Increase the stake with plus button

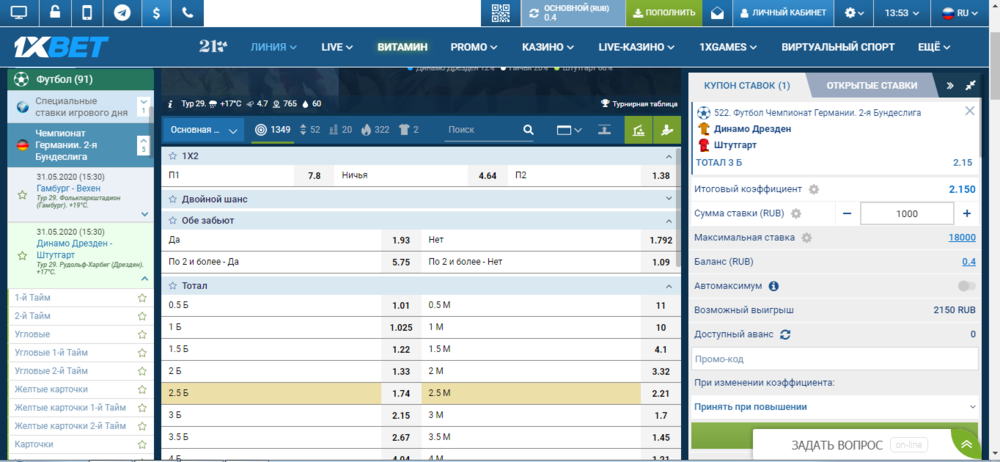pyautogui.click(x=966, y=214)
